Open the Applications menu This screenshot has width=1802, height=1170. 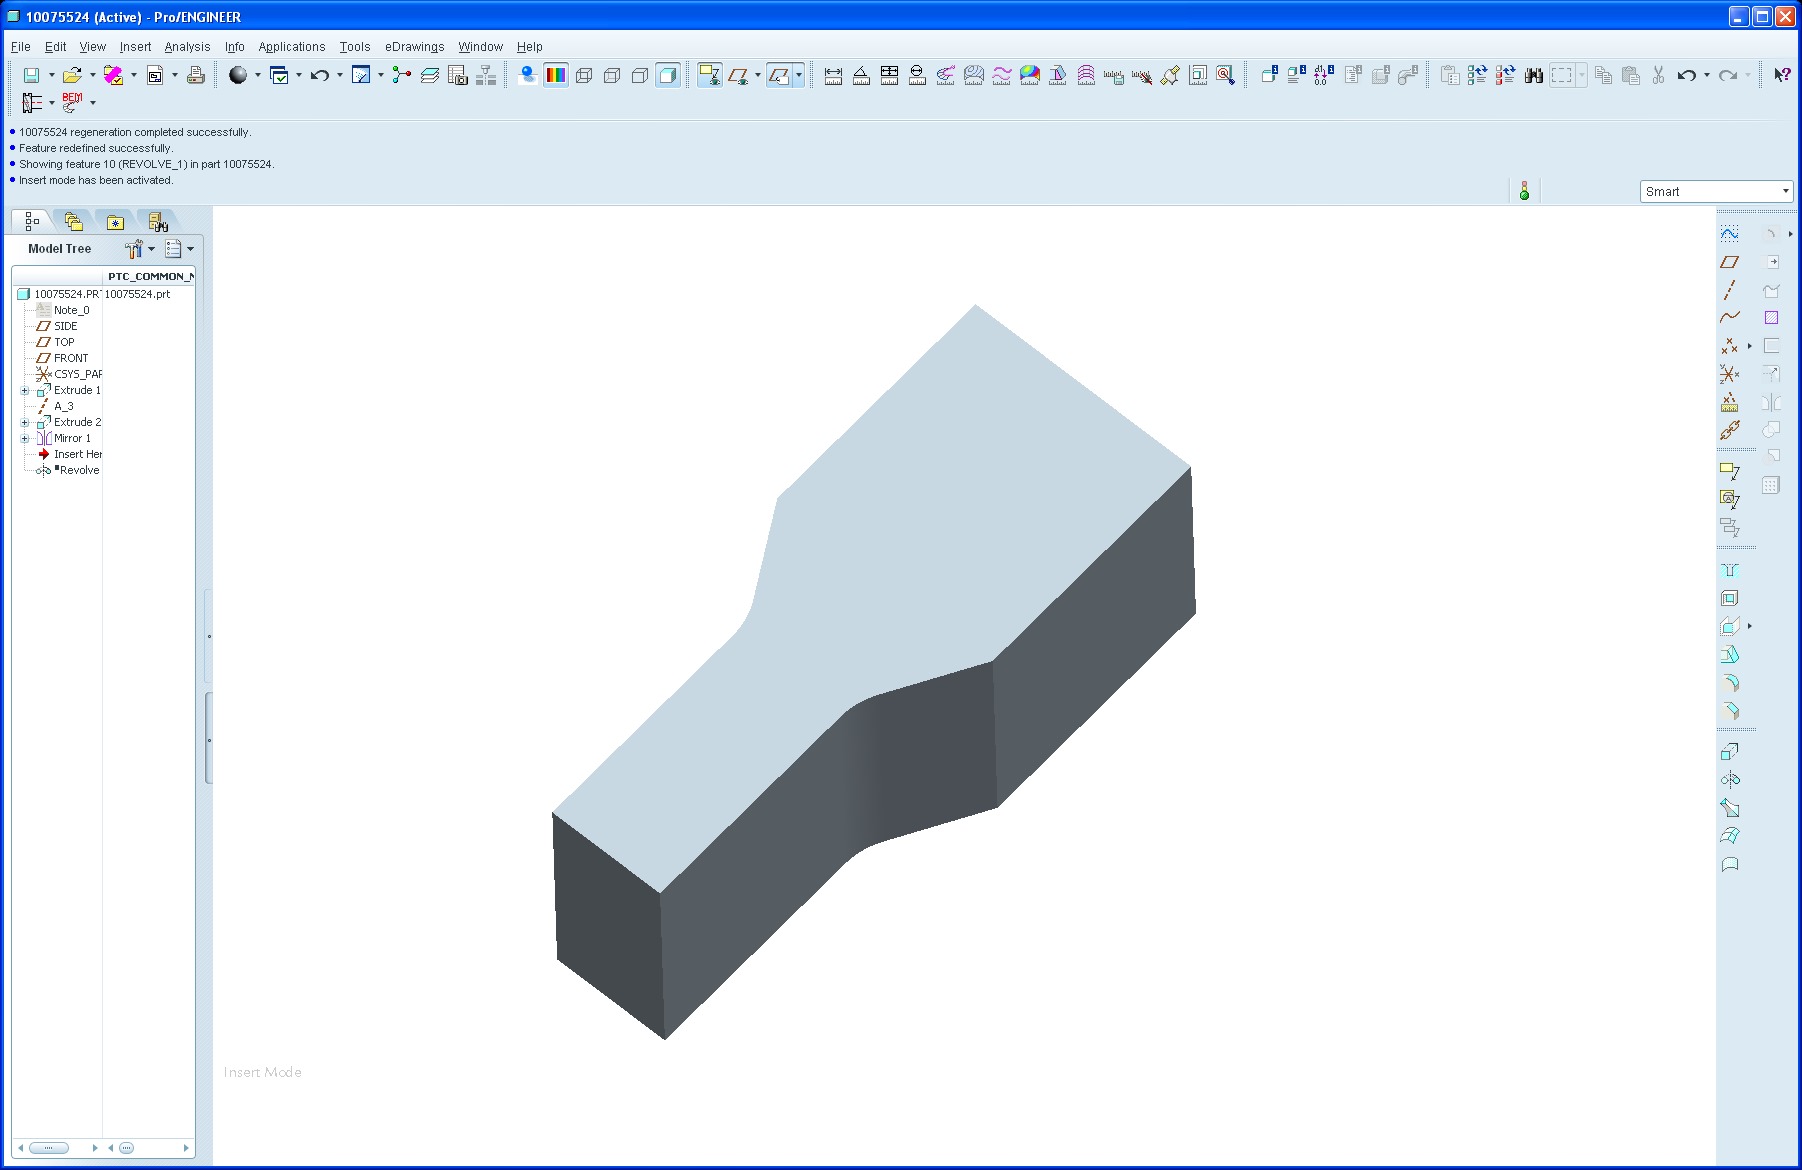click(291, 46)
